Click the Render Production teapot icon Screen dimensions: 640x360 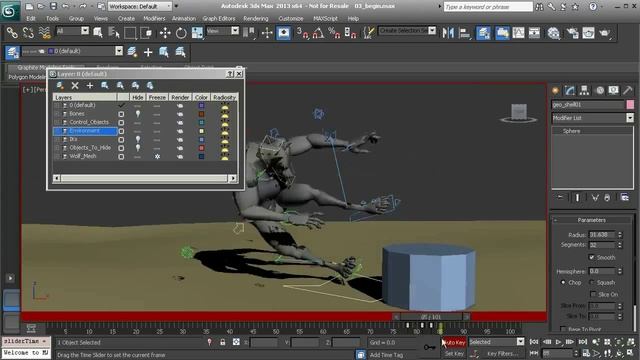604,33
